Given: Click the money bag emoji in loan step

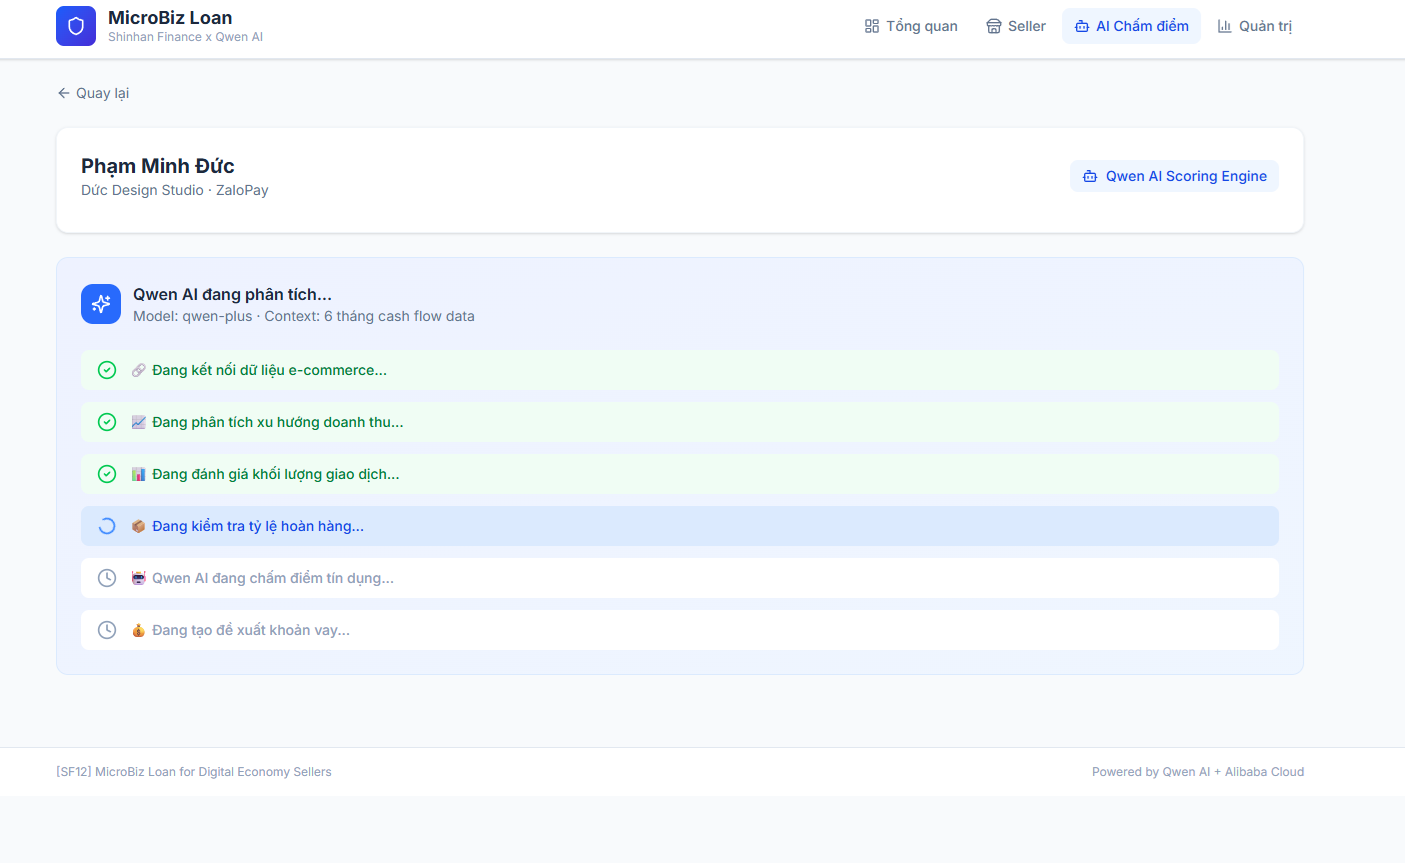Looking at the screenshot, I should [x=139, y=630].
